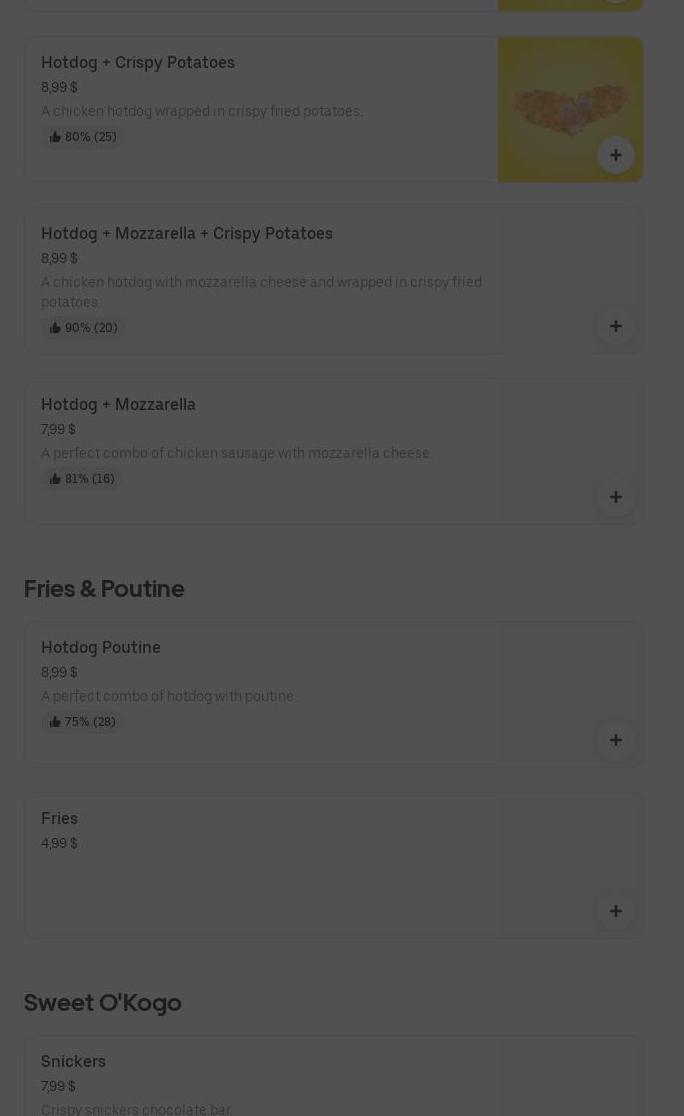Open the Snickers item title
Viewport: 684px width, 1116px height.
point(73,1061)
